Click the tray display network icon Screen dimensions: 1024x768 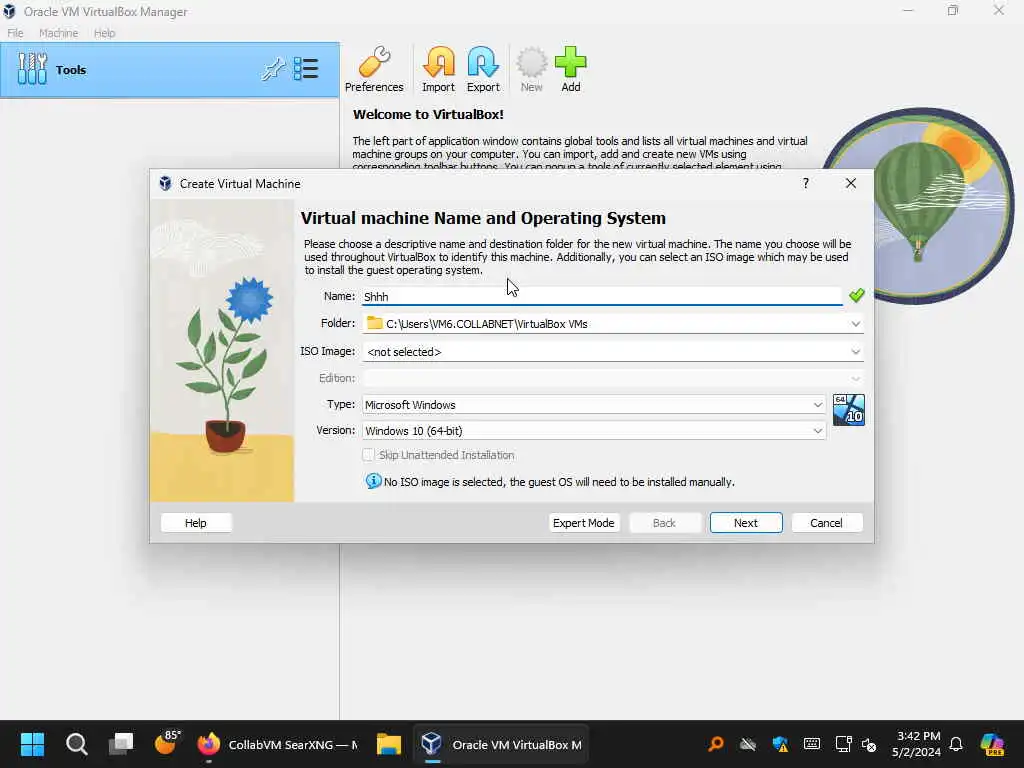pyautogui.click(x=843, y=744)
